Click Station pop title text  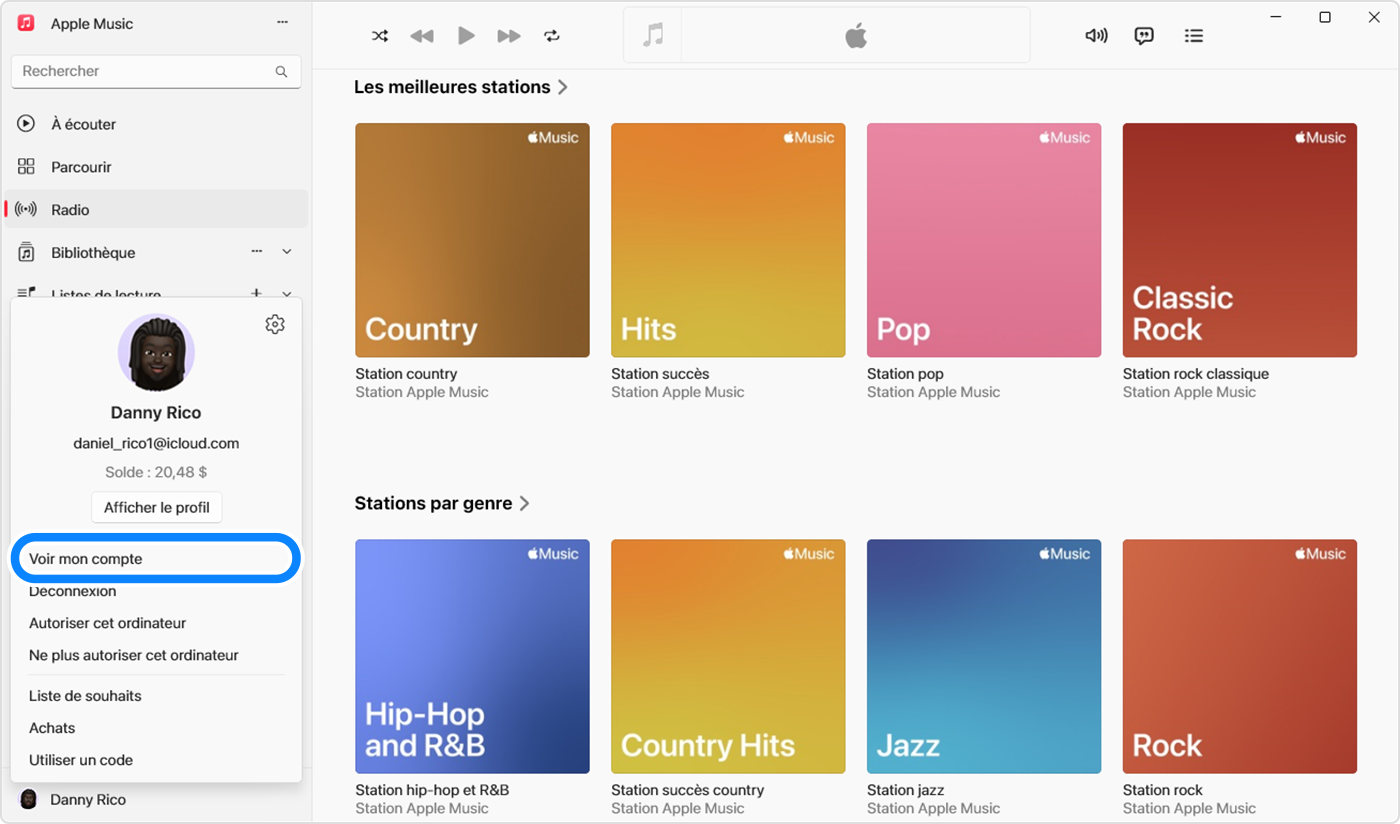point(905,374)
